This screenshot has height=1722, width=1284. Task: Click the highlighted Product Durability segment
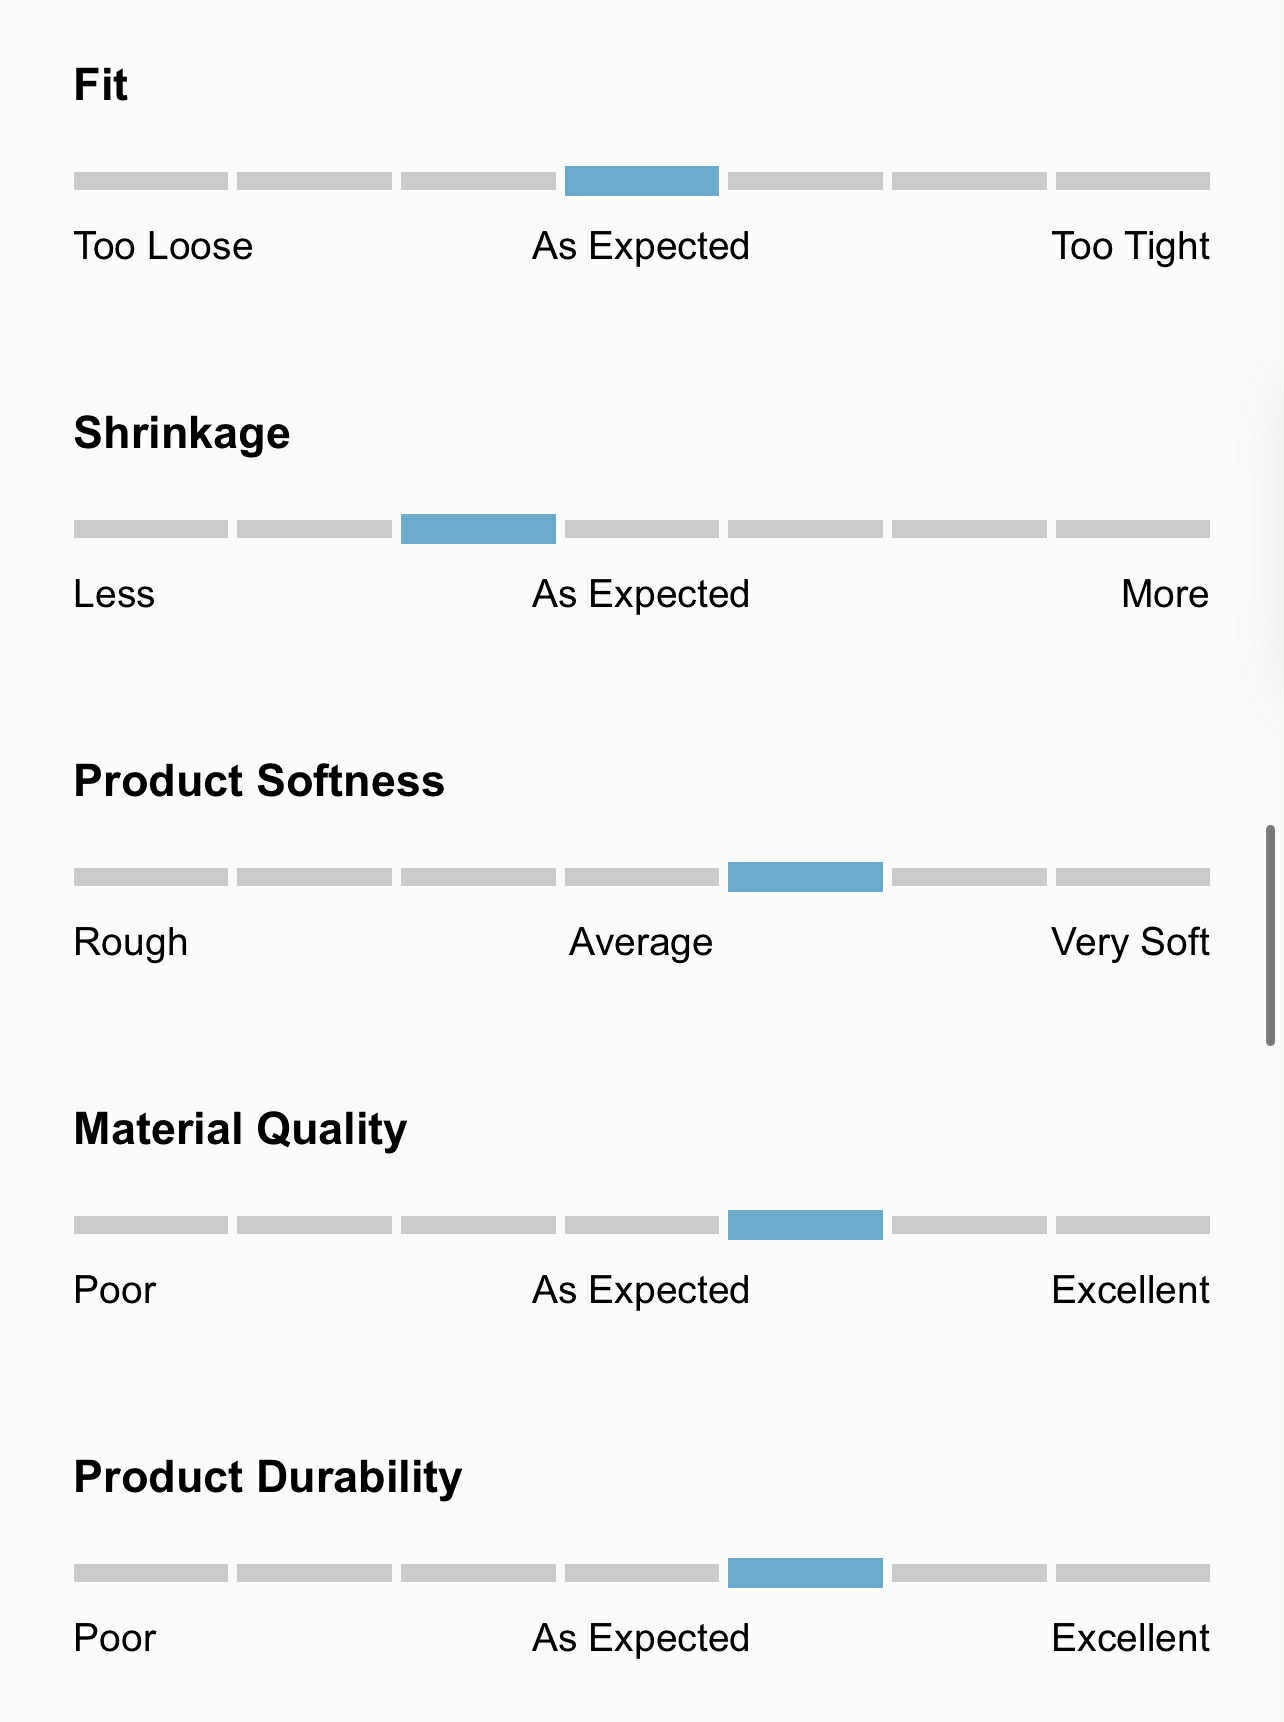tap(805, 1573)
